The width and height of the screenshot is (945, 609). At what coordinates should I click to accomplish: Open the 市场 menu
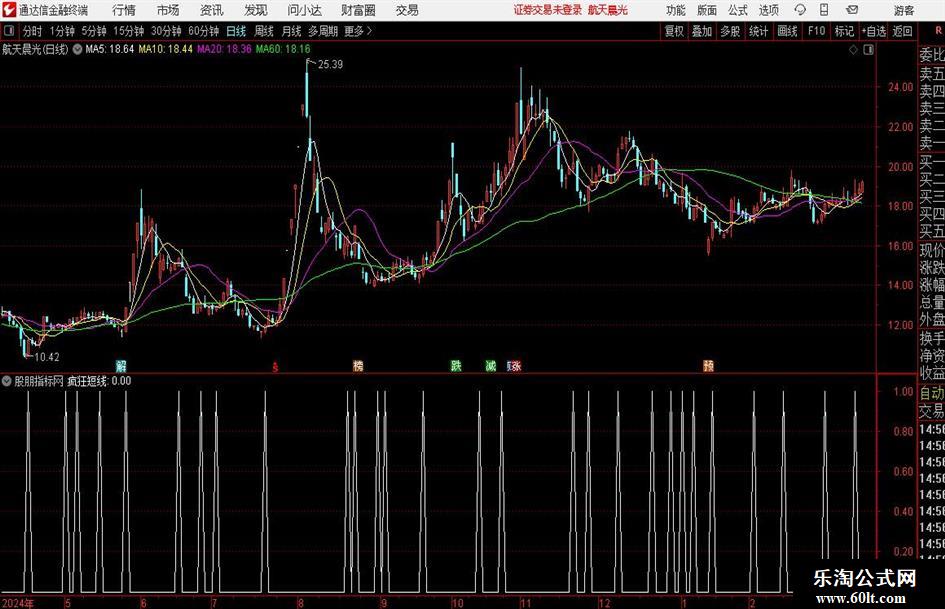pyautogui.click(x=168, y=10)
